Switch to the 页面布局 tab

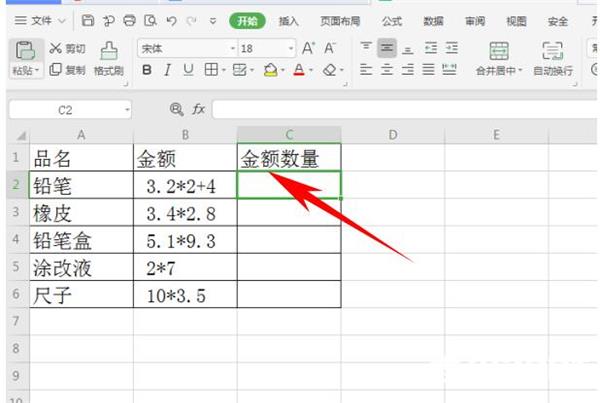340,21
